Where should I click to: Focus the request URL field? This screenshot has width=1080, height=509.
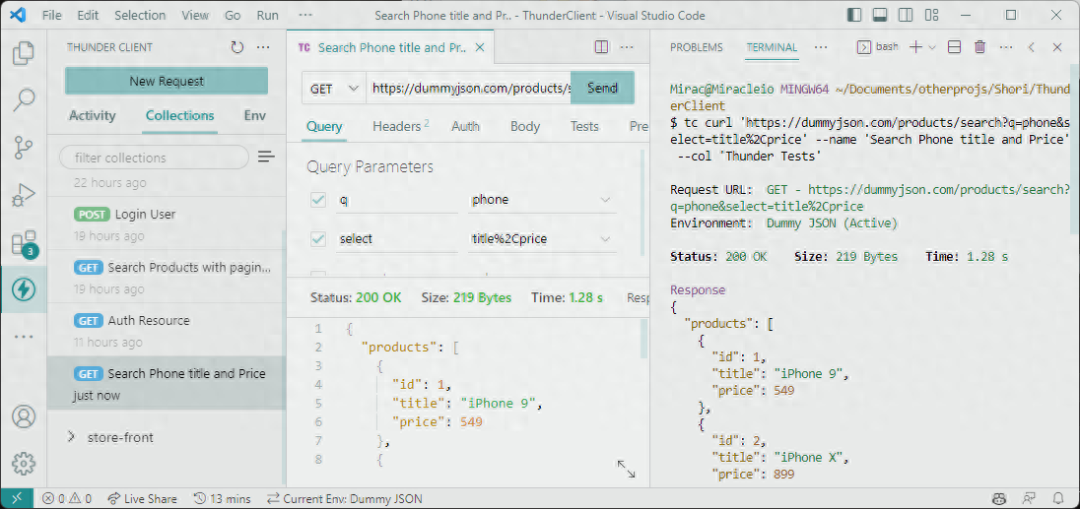468,88
